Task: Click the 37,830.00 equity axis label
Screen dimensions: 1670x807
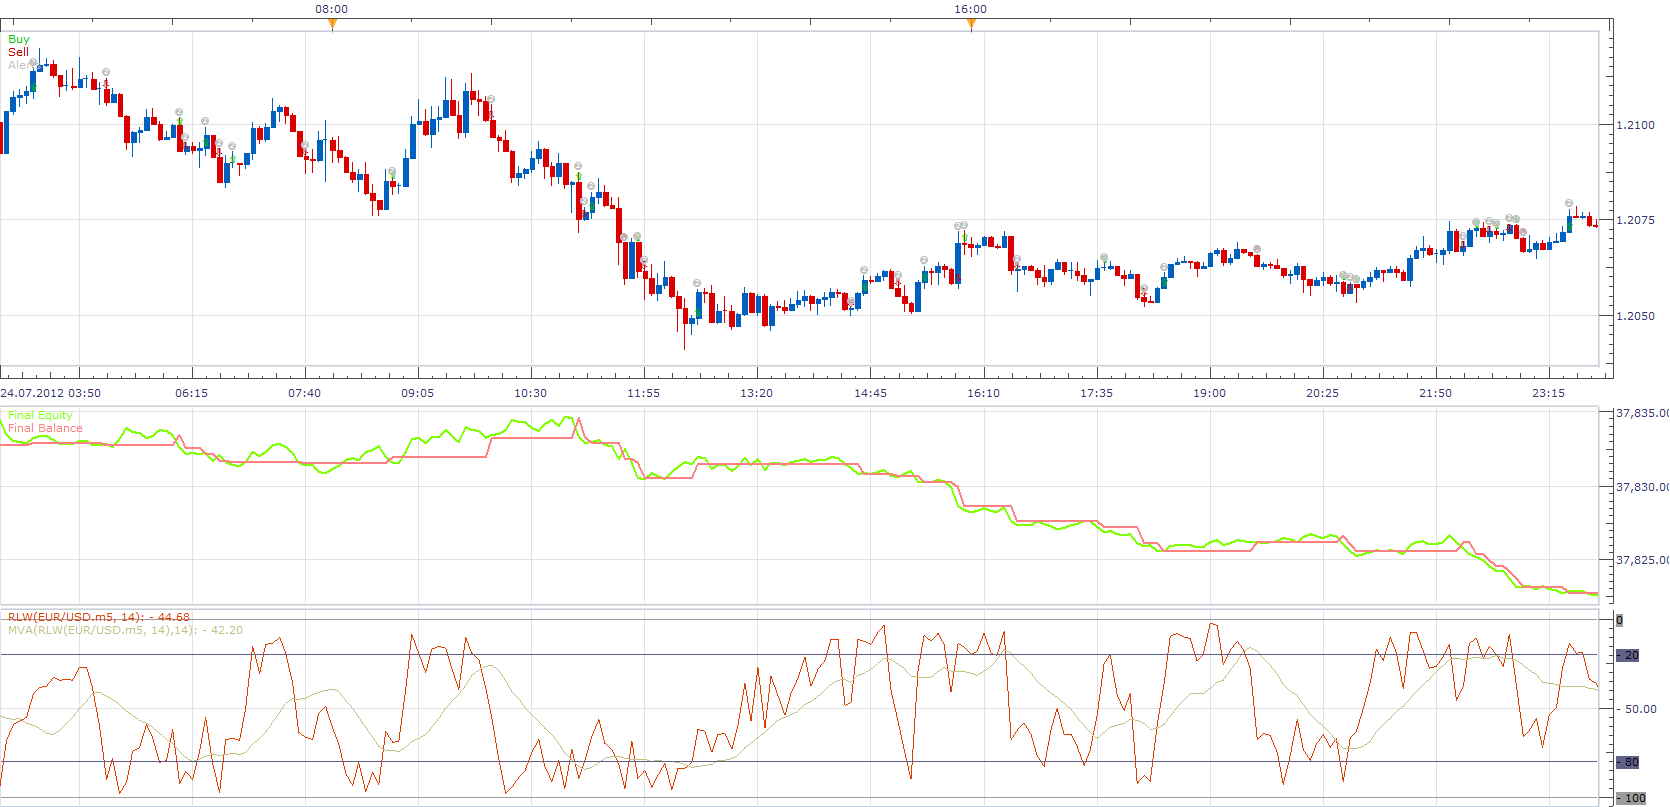Action: 1642,487
